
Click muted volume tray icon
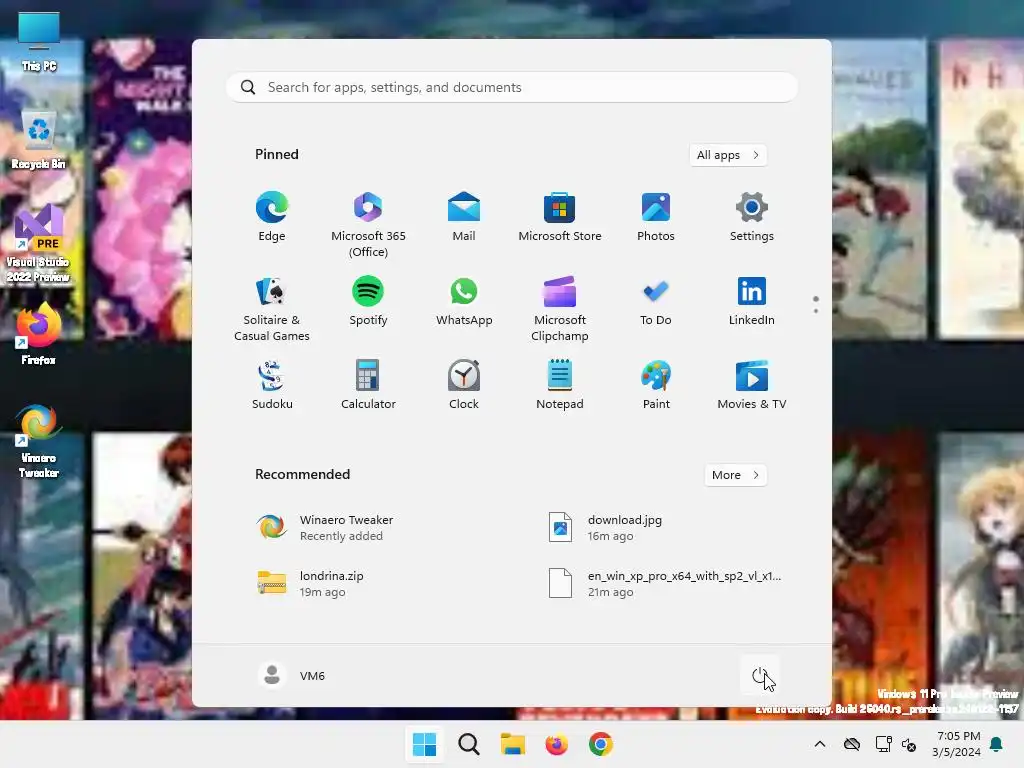click(x=908, y=744)
